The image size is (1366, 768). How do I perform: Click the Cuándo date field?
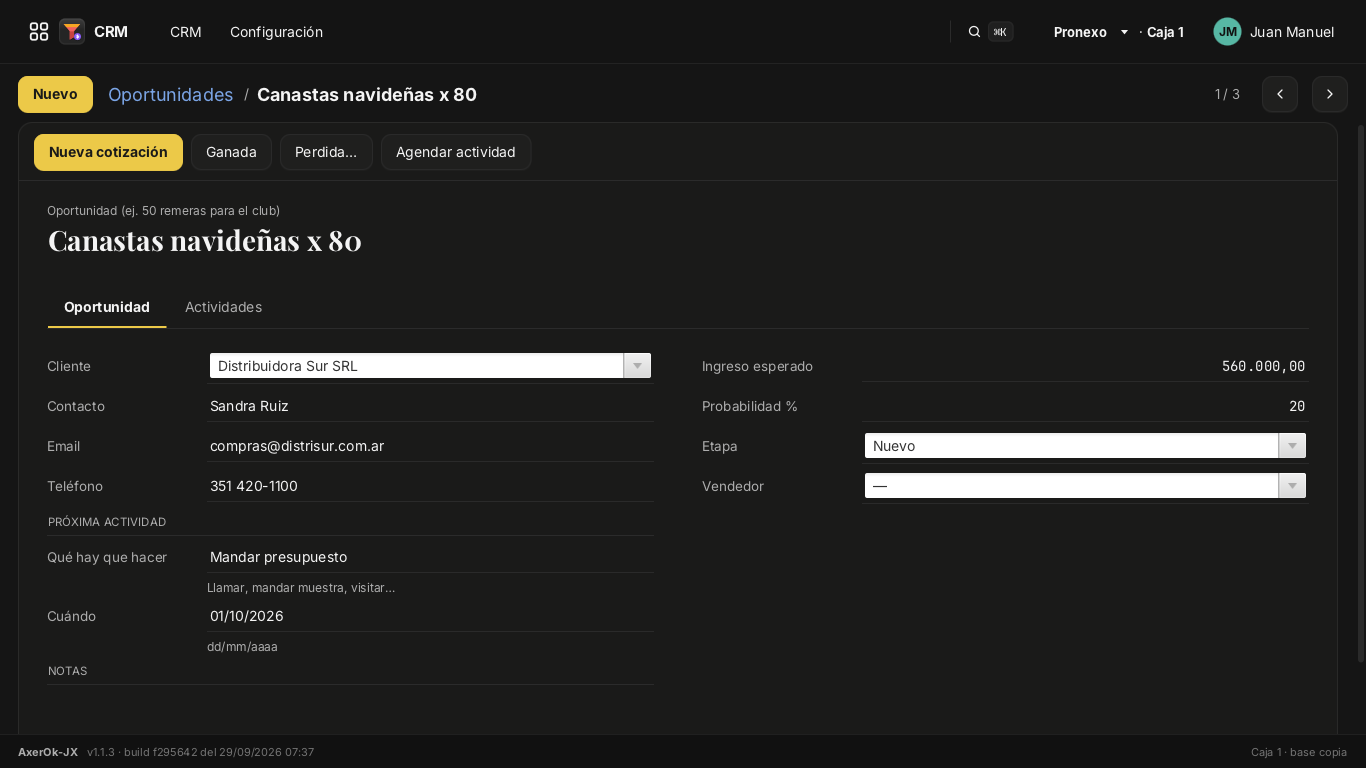431,616
